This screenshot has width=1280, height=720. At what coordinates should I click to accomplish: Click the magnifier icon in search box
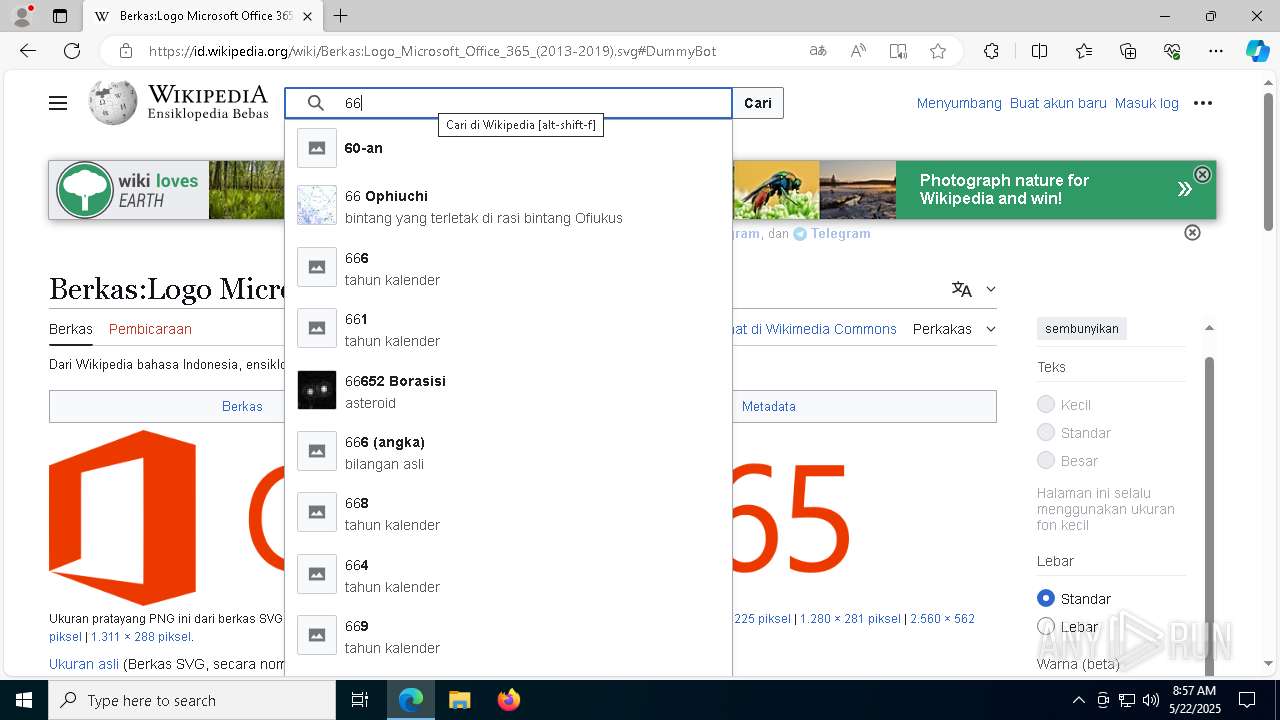point(316,103)
